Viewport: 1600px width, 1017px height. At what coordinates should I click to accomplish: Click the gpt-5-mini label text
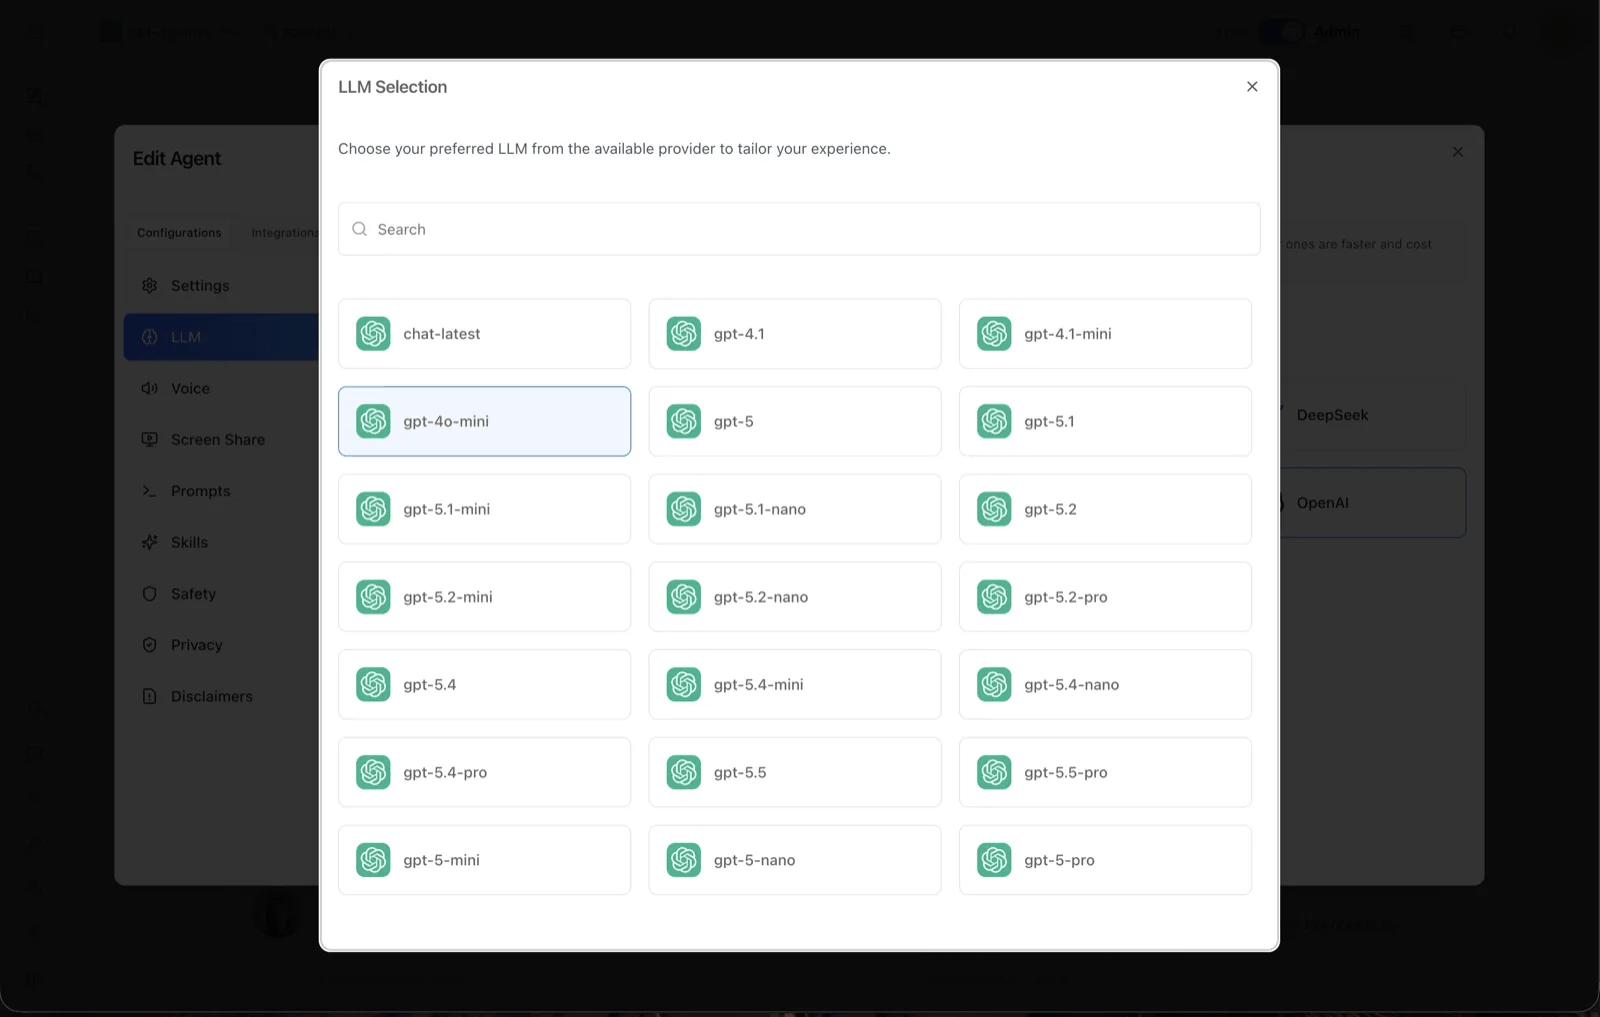(441, 860)
